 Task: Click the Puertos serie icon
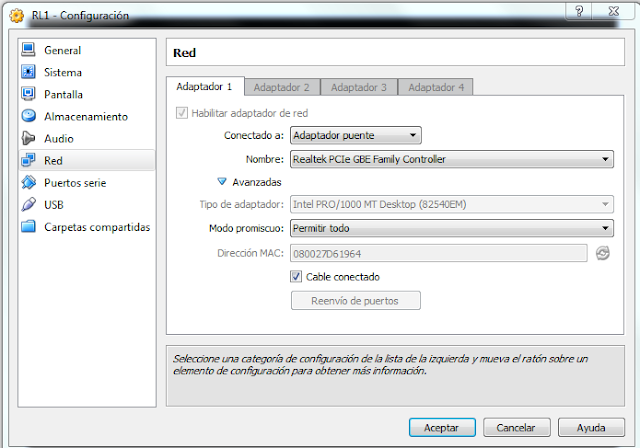coord(28,182)
